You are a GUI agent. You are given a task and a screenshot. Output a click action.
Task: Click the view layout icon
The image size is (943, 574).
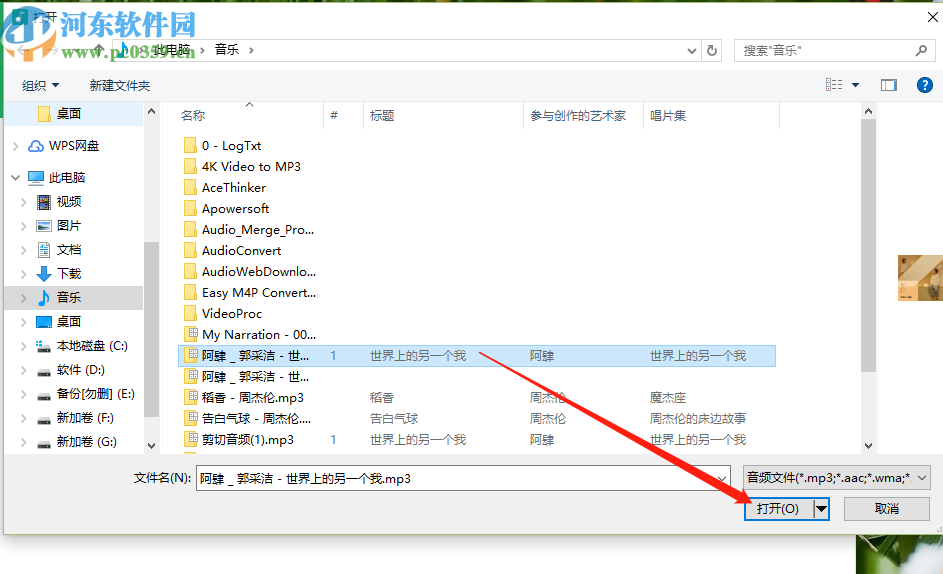coord(834,85)
